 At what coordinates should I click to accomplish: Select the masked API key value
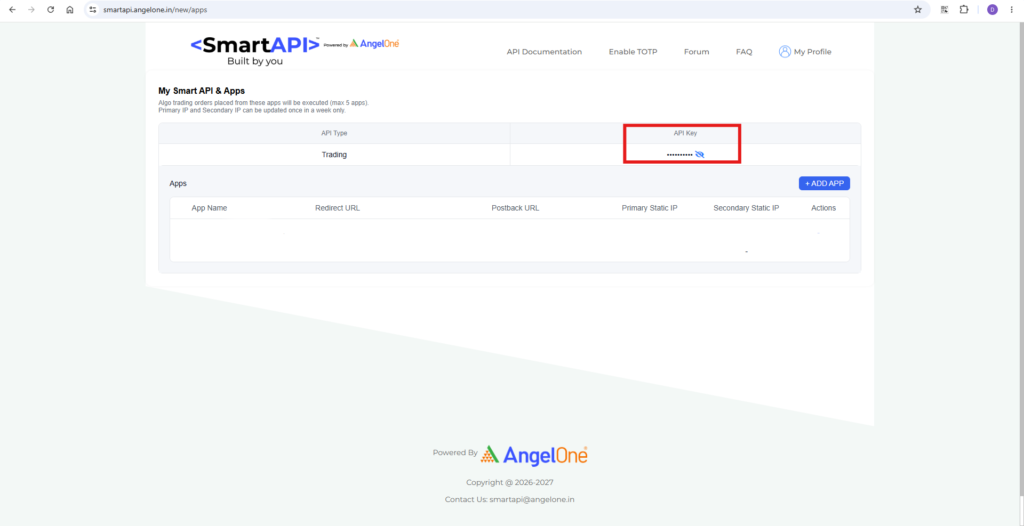(x=679, y=155)
